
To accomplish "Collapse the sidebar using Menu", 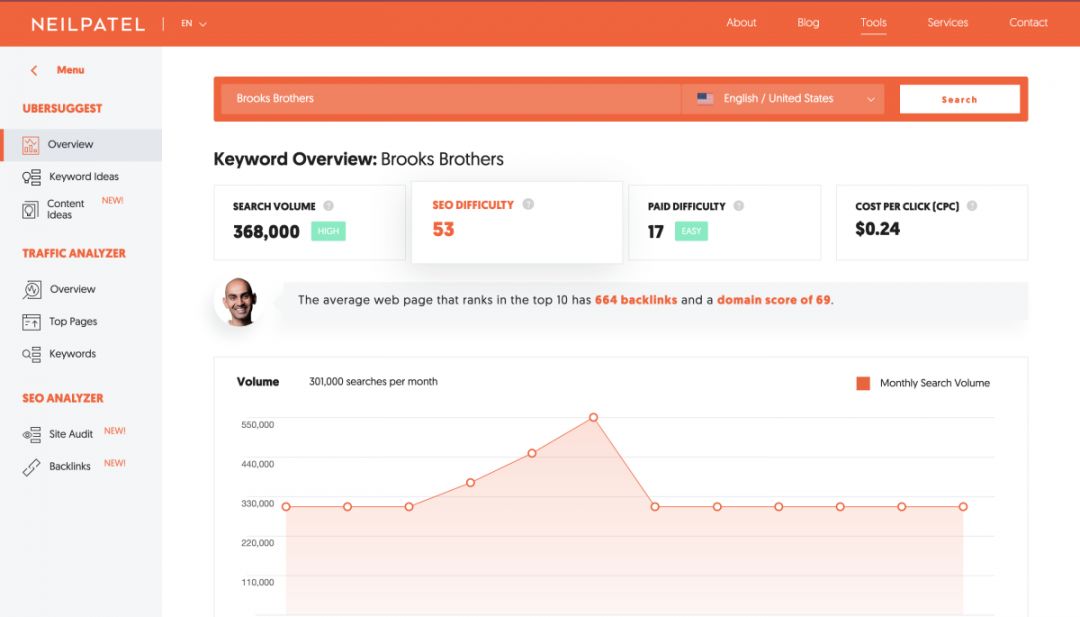I will (70, 70).
